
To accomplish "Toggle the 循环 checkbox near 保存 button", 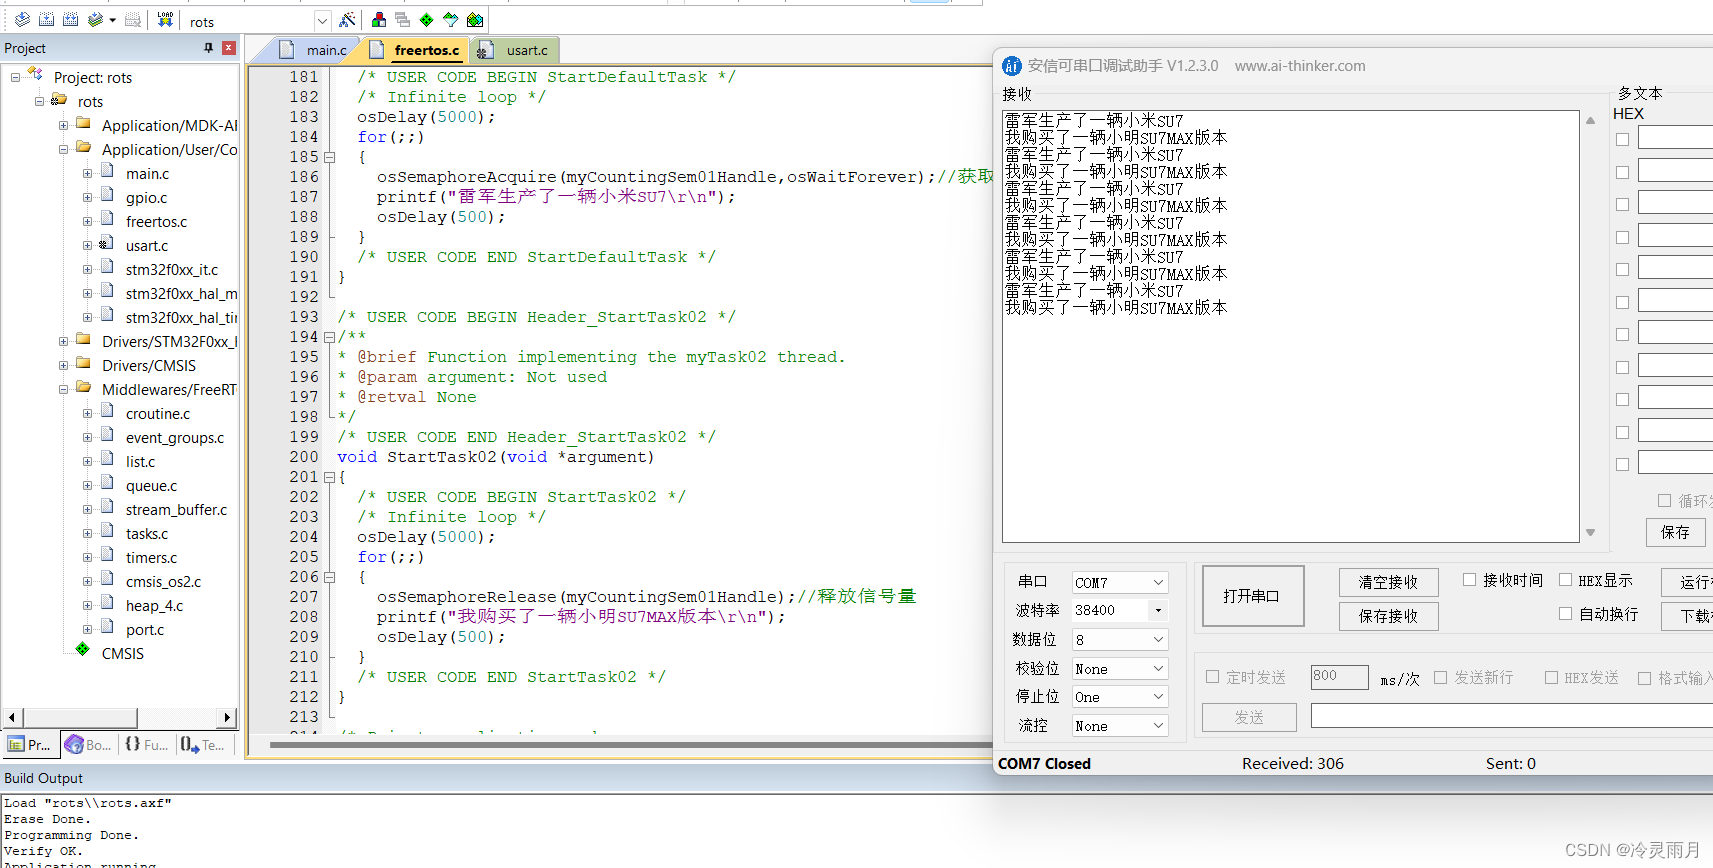I will tap(1664, 500).
